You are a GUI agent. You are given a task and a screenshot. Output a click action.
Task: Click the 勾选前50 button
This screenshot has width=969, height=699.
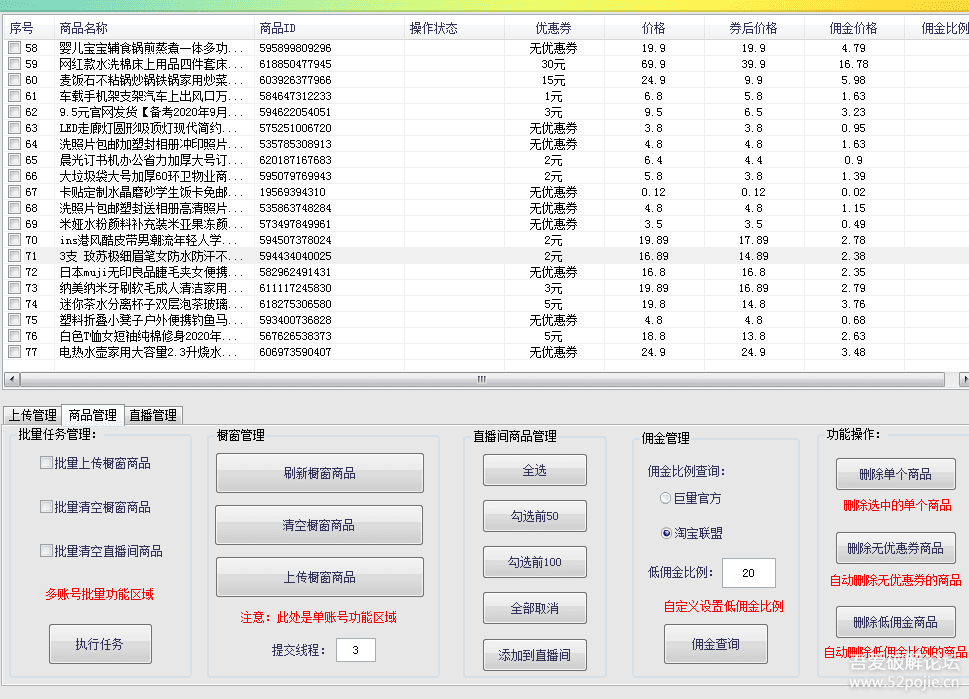535,516
